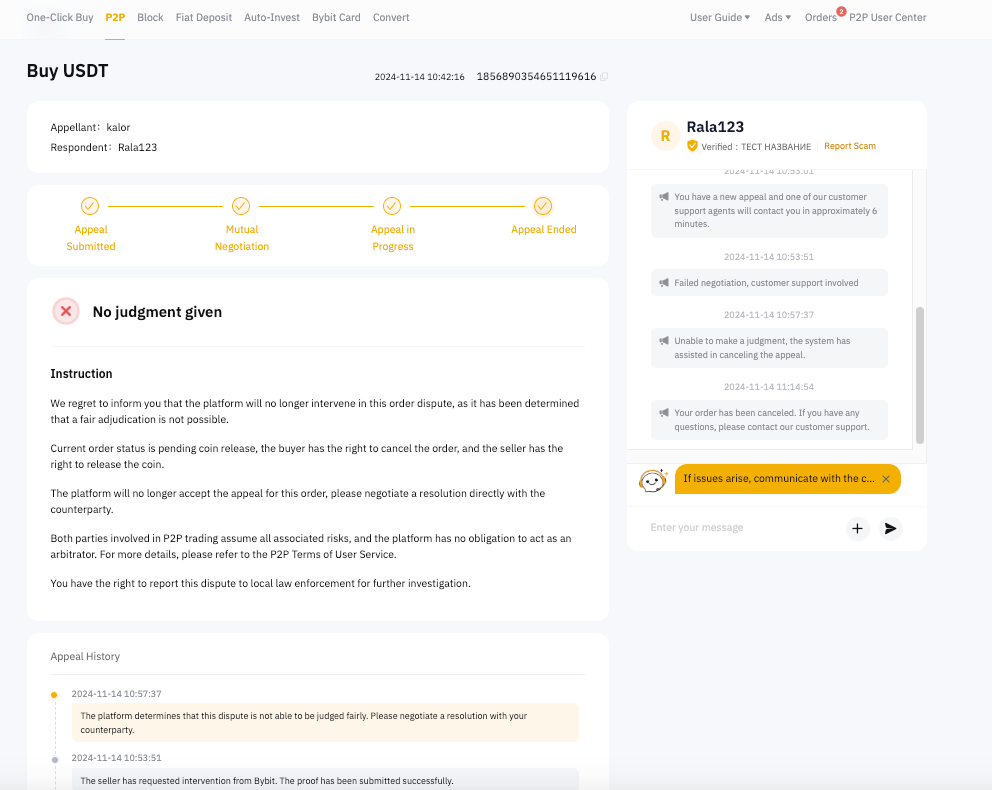Click the Report Scam link
The width and height of the screenshot is (992, 790).
coord(849,146)
